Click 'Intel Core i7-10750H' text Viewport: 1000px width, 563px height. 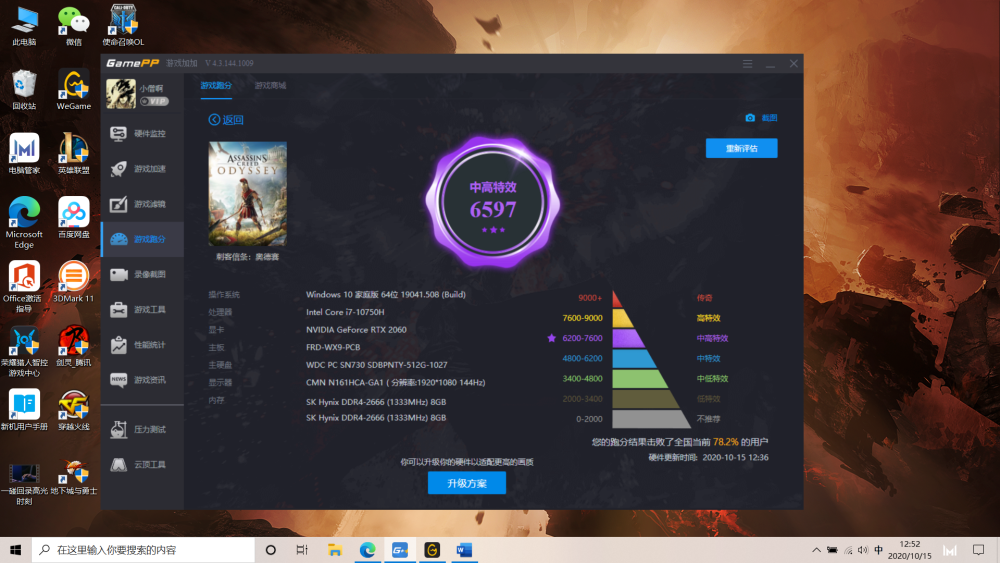point(345,312)
